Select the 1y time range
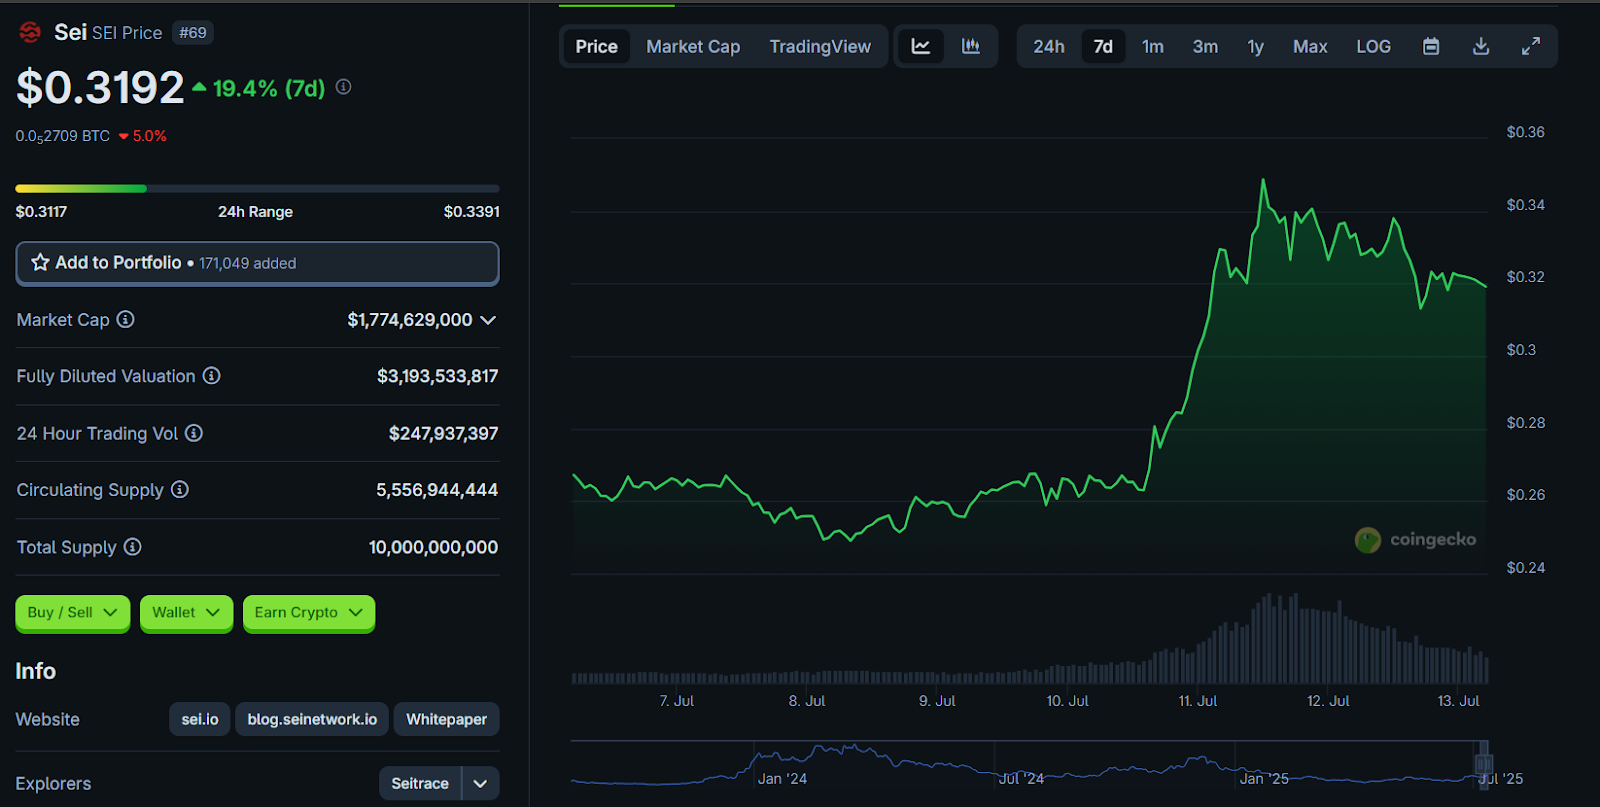The width and height of the screenshot is (1600, 807). 1255,46
